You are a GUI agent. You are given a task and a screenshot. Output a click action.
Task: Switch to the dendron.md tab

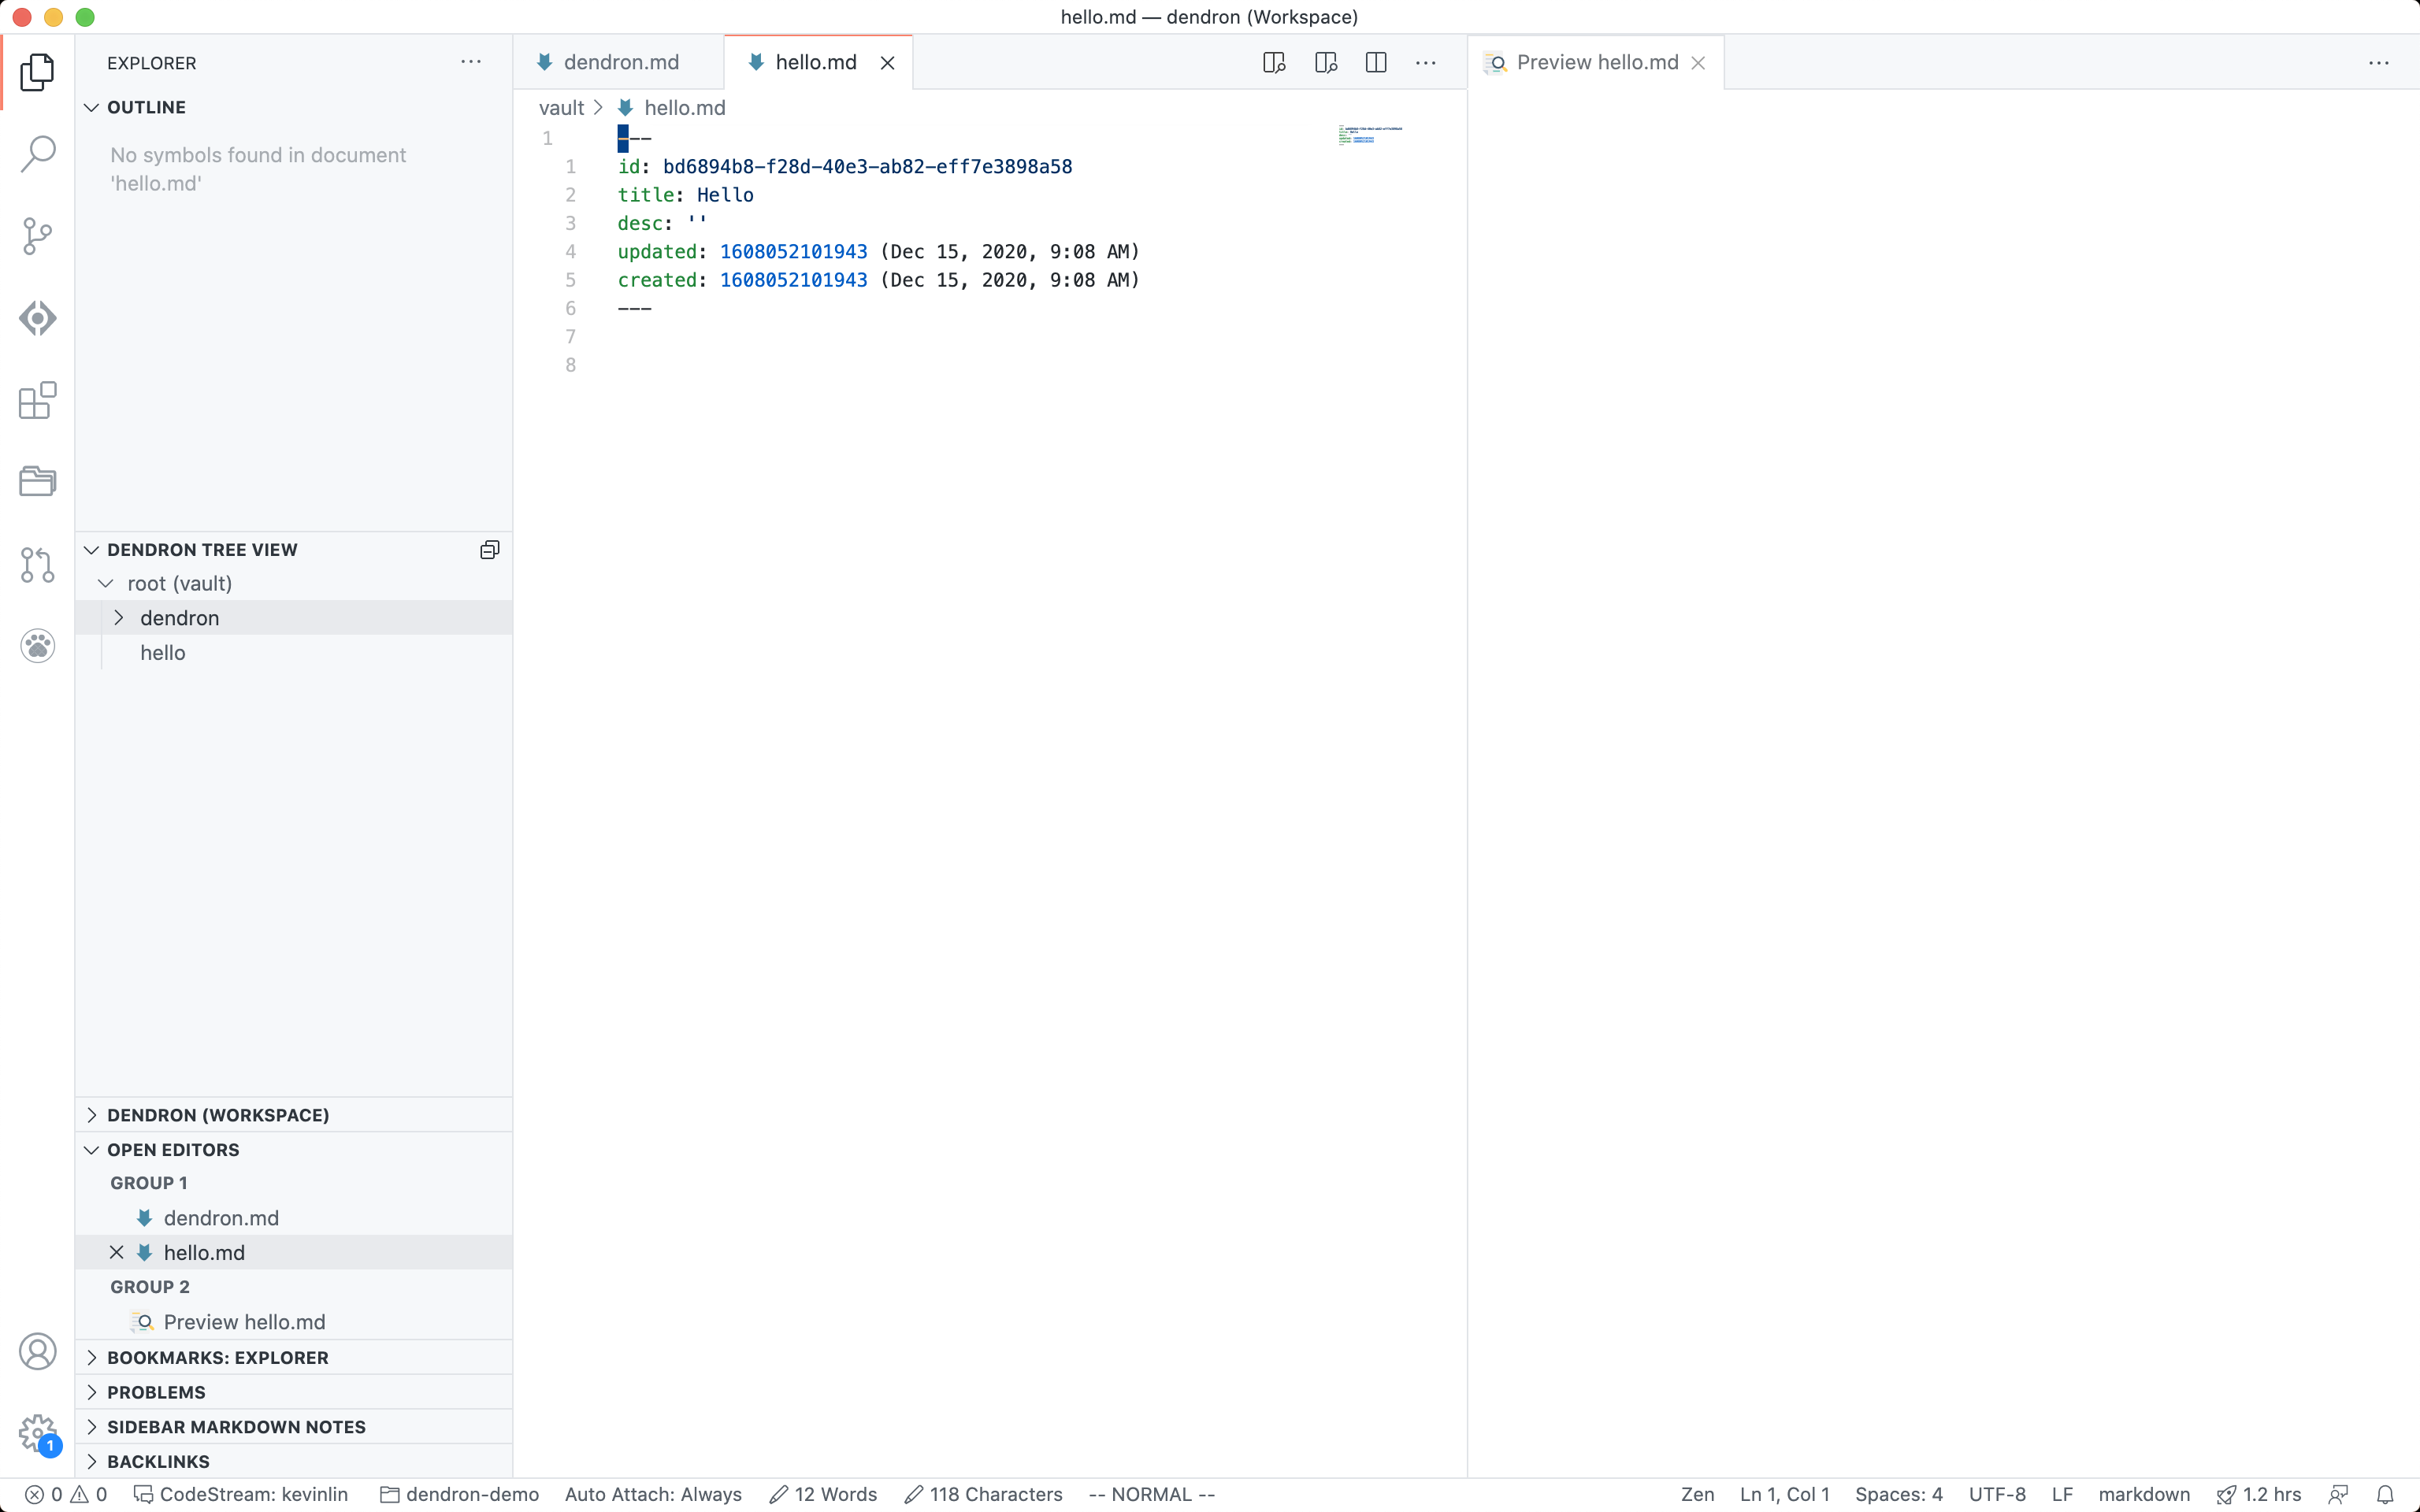(x=618, y=62)
